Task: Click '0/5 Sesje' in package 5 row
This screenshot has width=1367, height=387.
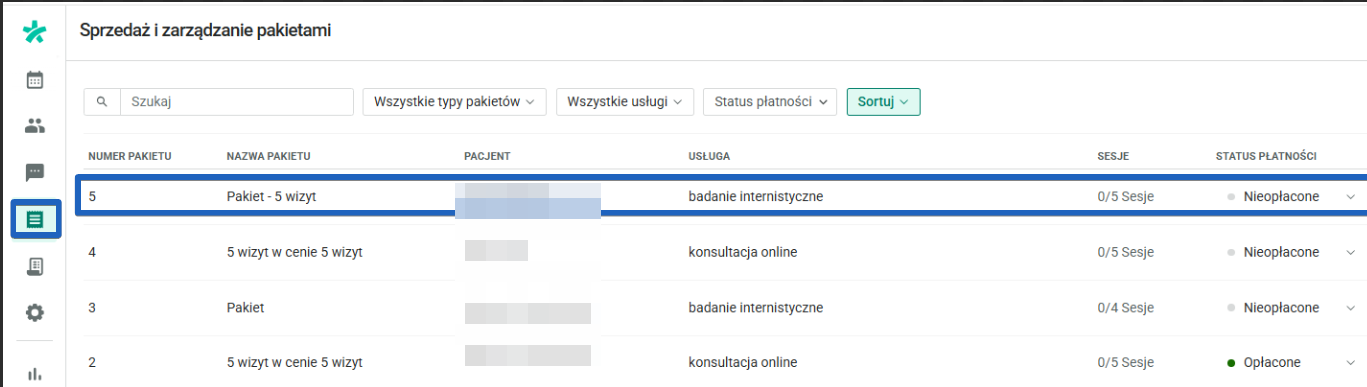Action: point(1125,197)
